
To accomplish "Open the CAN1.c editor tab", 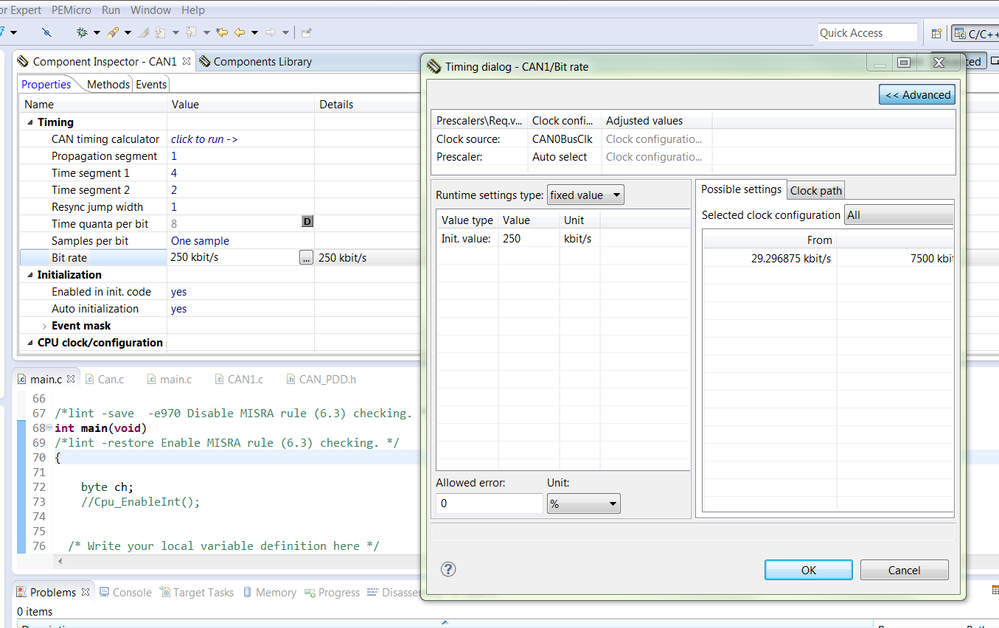I will 239,380.
